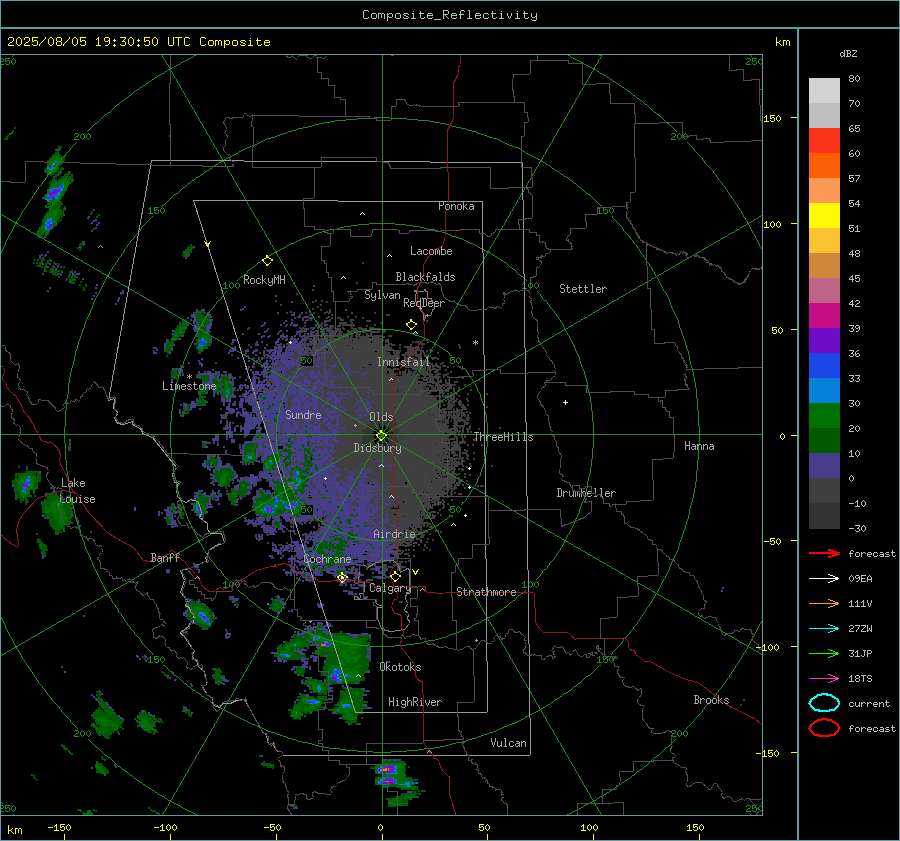
Task: Click the ThreeHills label
Action: [x=503, y=437]
